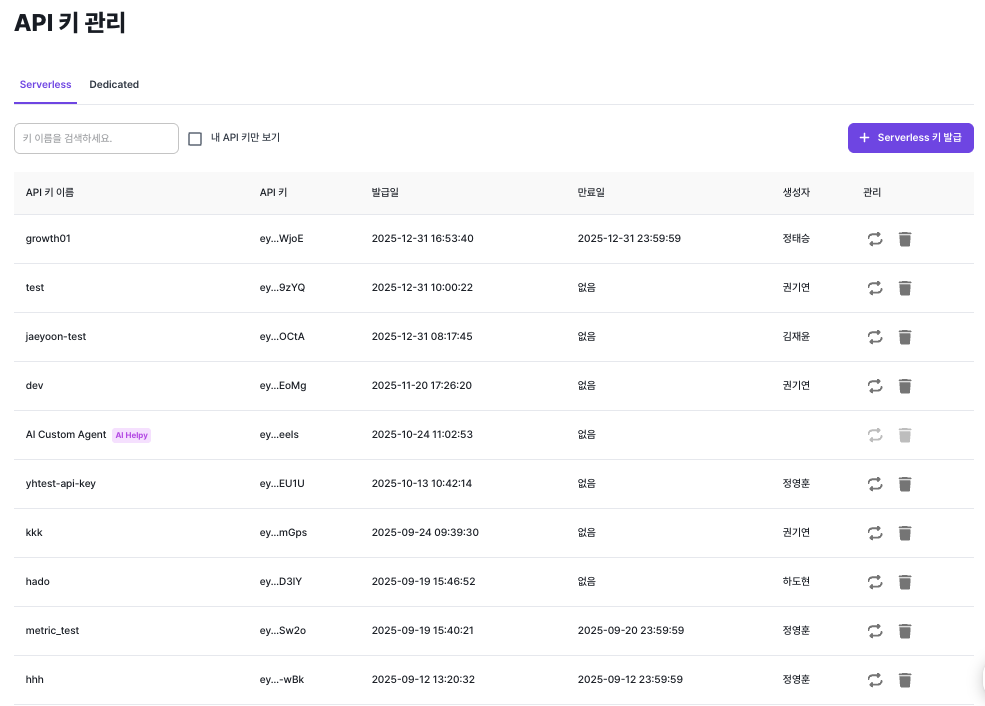The height and width of the screenshot is (706, 985).
Task: Click trash icon for test key
Action: pyautogui.click(x=905, y=288)
